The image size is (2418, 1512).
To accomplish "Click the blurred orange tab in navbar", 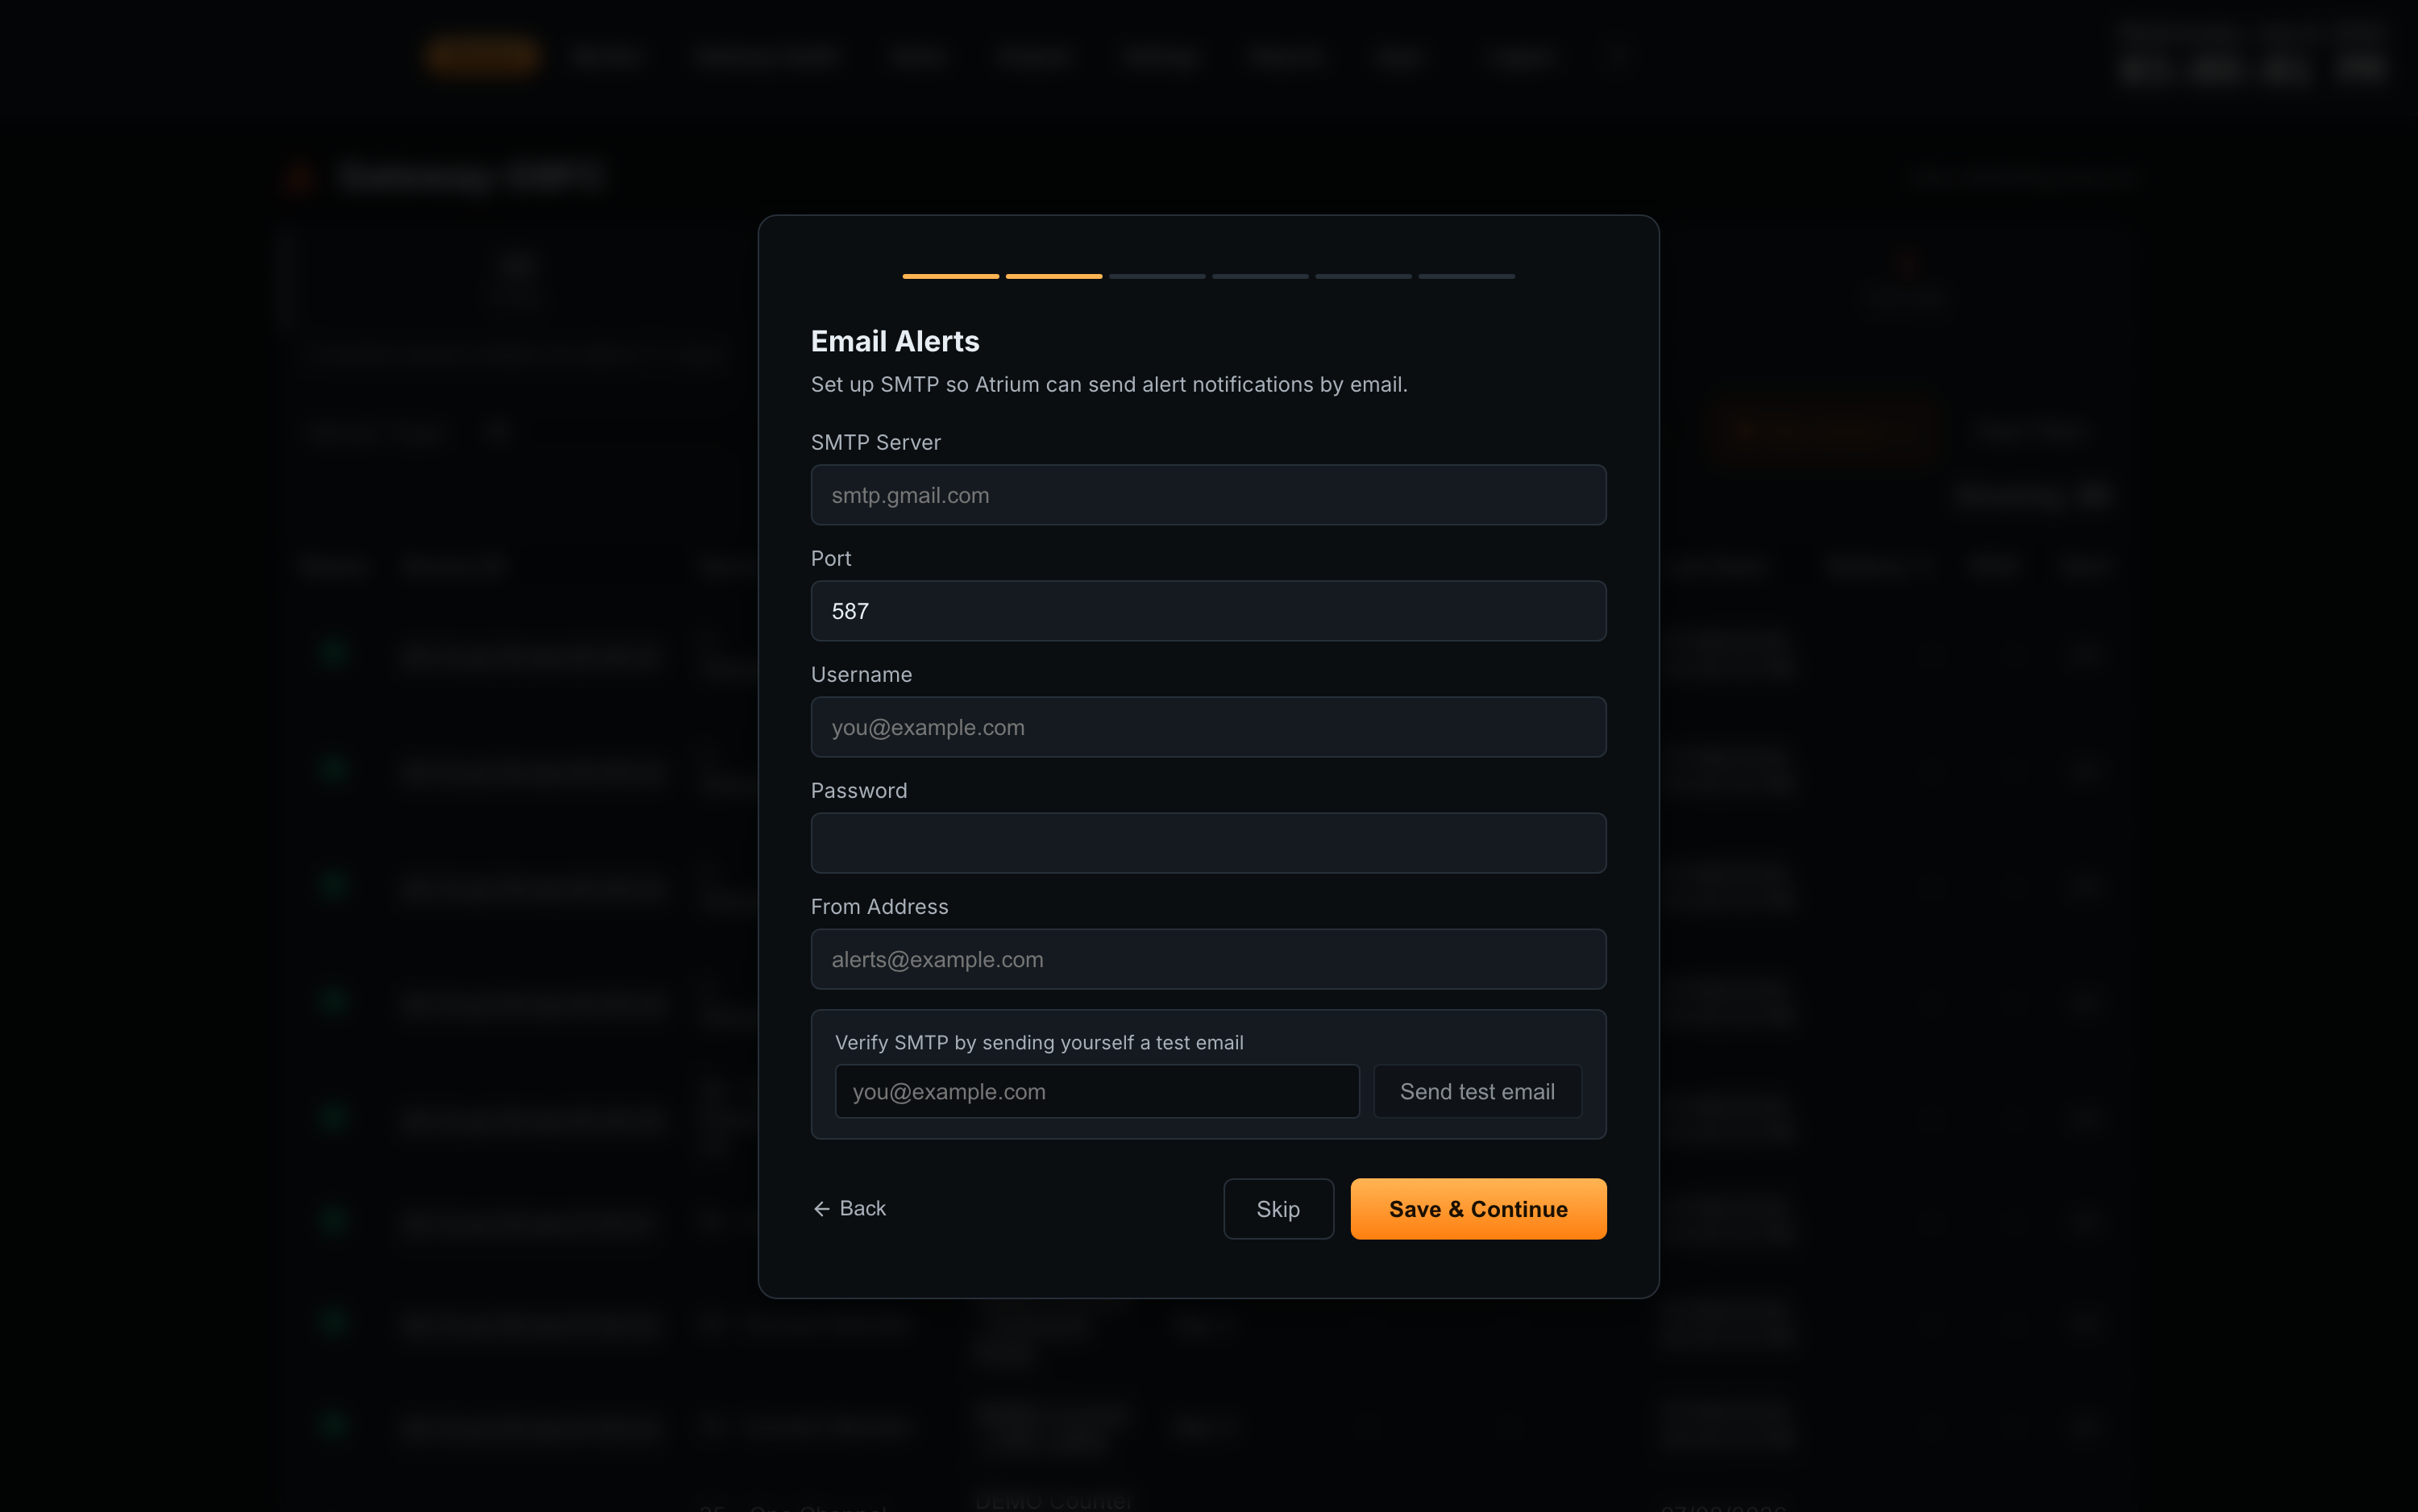I will pos(482,56).
